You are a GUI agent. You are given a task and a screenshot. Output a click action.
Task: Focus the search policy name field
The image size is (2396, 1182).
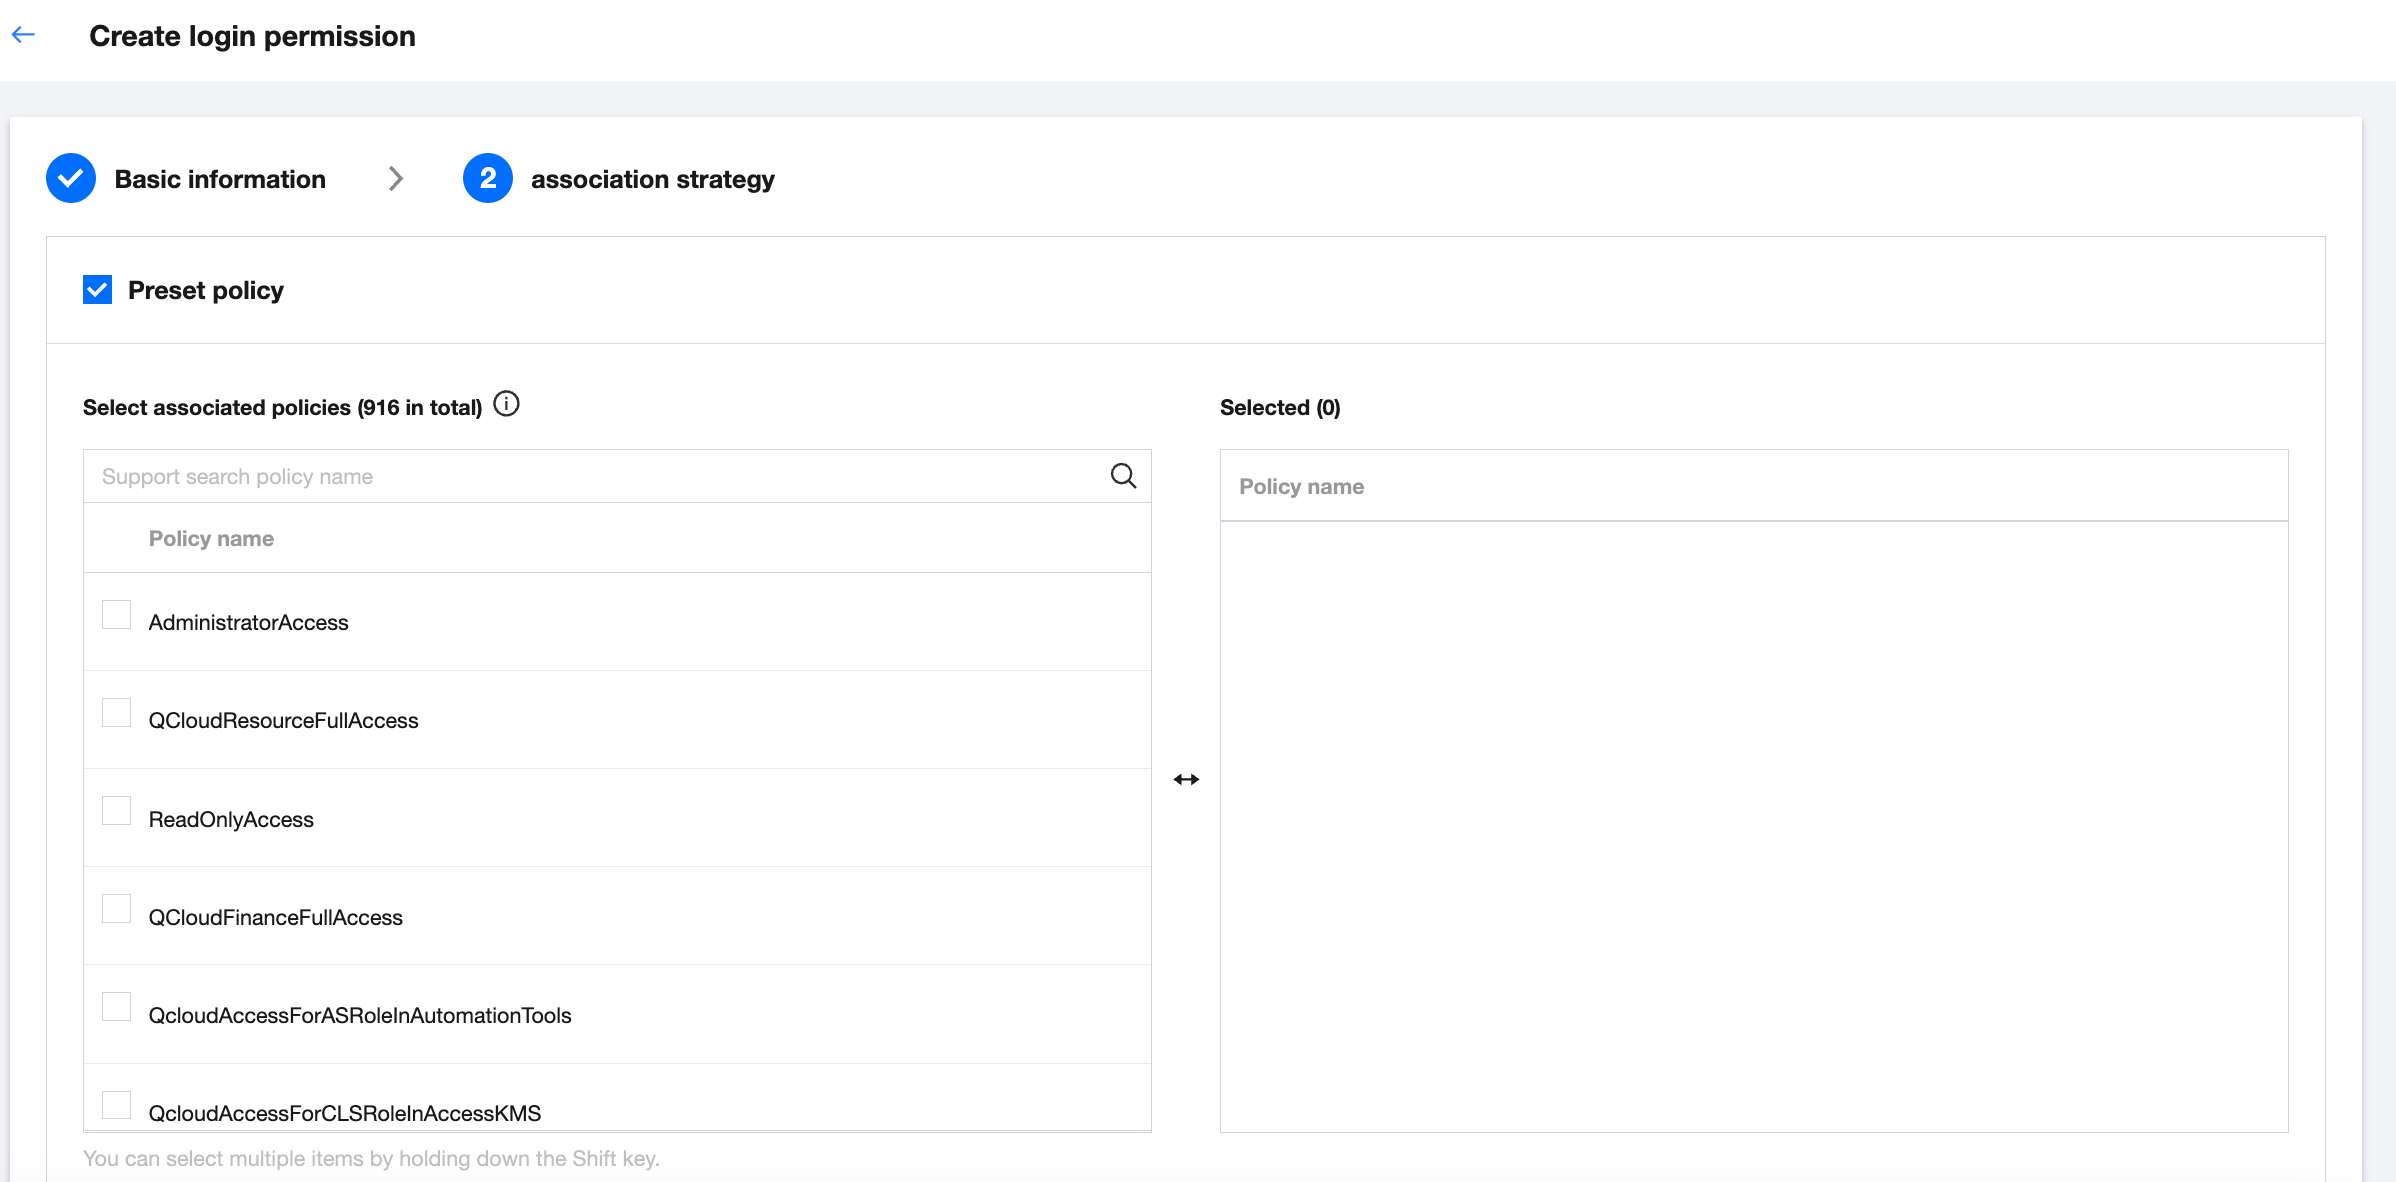coord(590,476)
